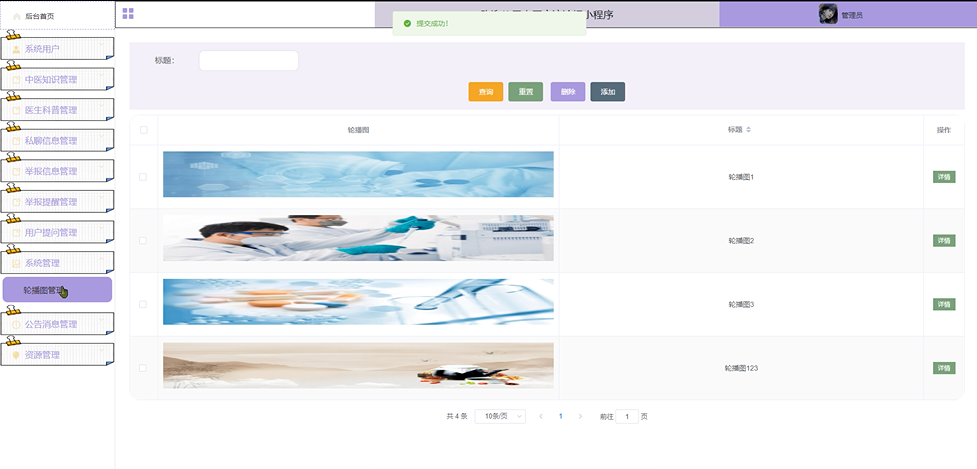Open the 资源管理 menu label

coord(42,355)
